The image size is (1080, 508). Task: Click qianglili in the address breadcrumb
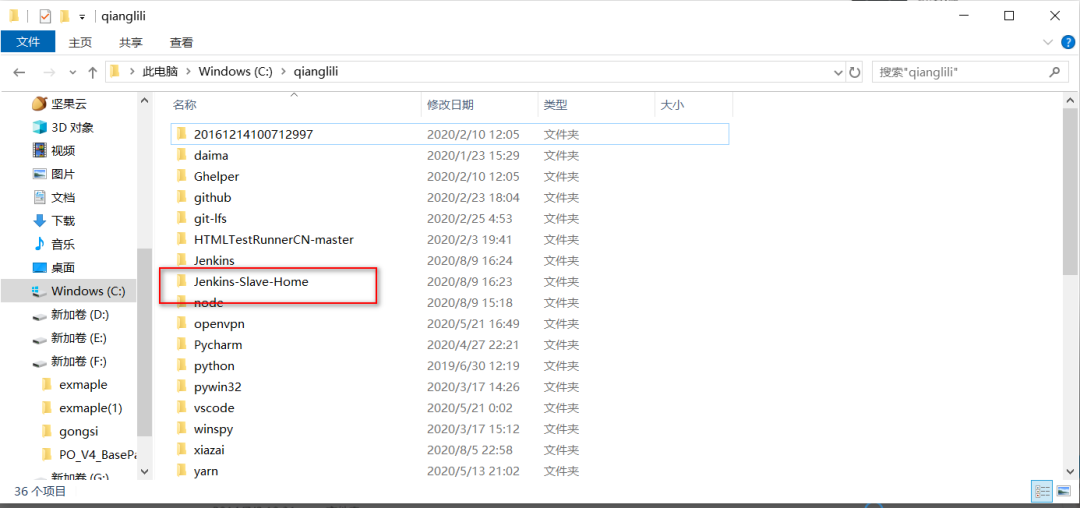coord(316,71)
